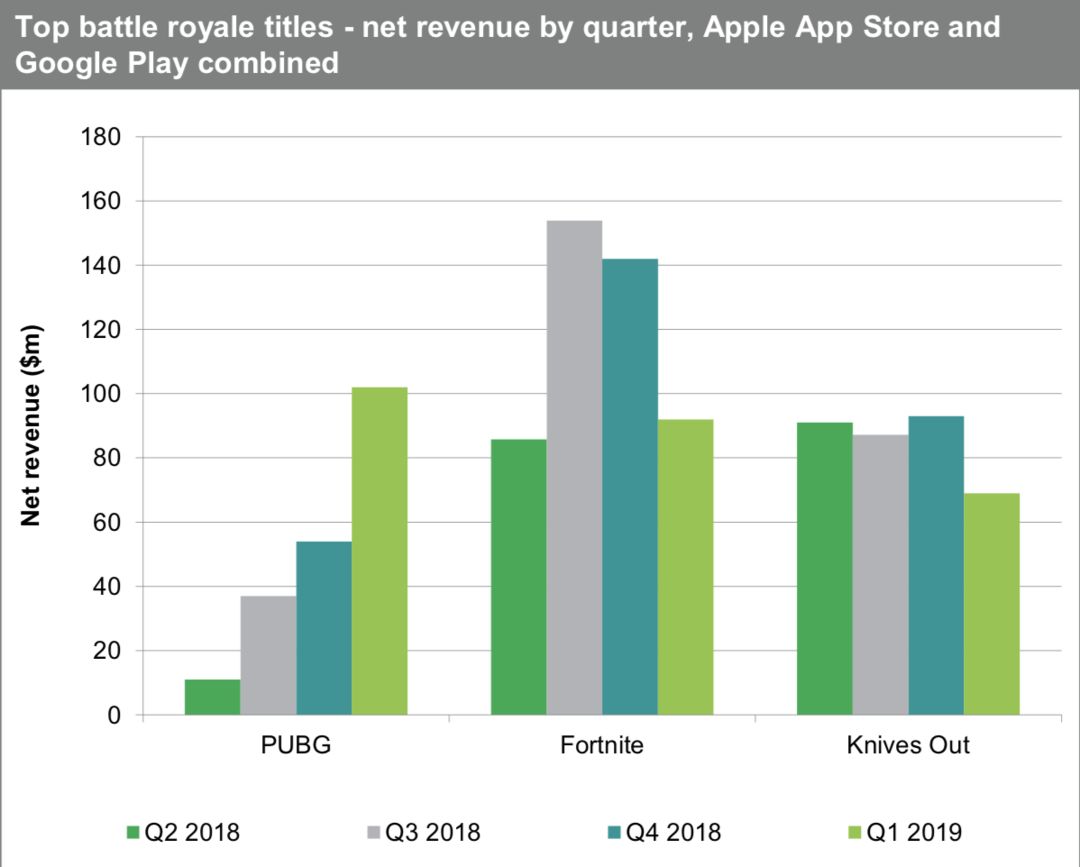Select the gray Q3 2018 legend swatch

[374, 832]
